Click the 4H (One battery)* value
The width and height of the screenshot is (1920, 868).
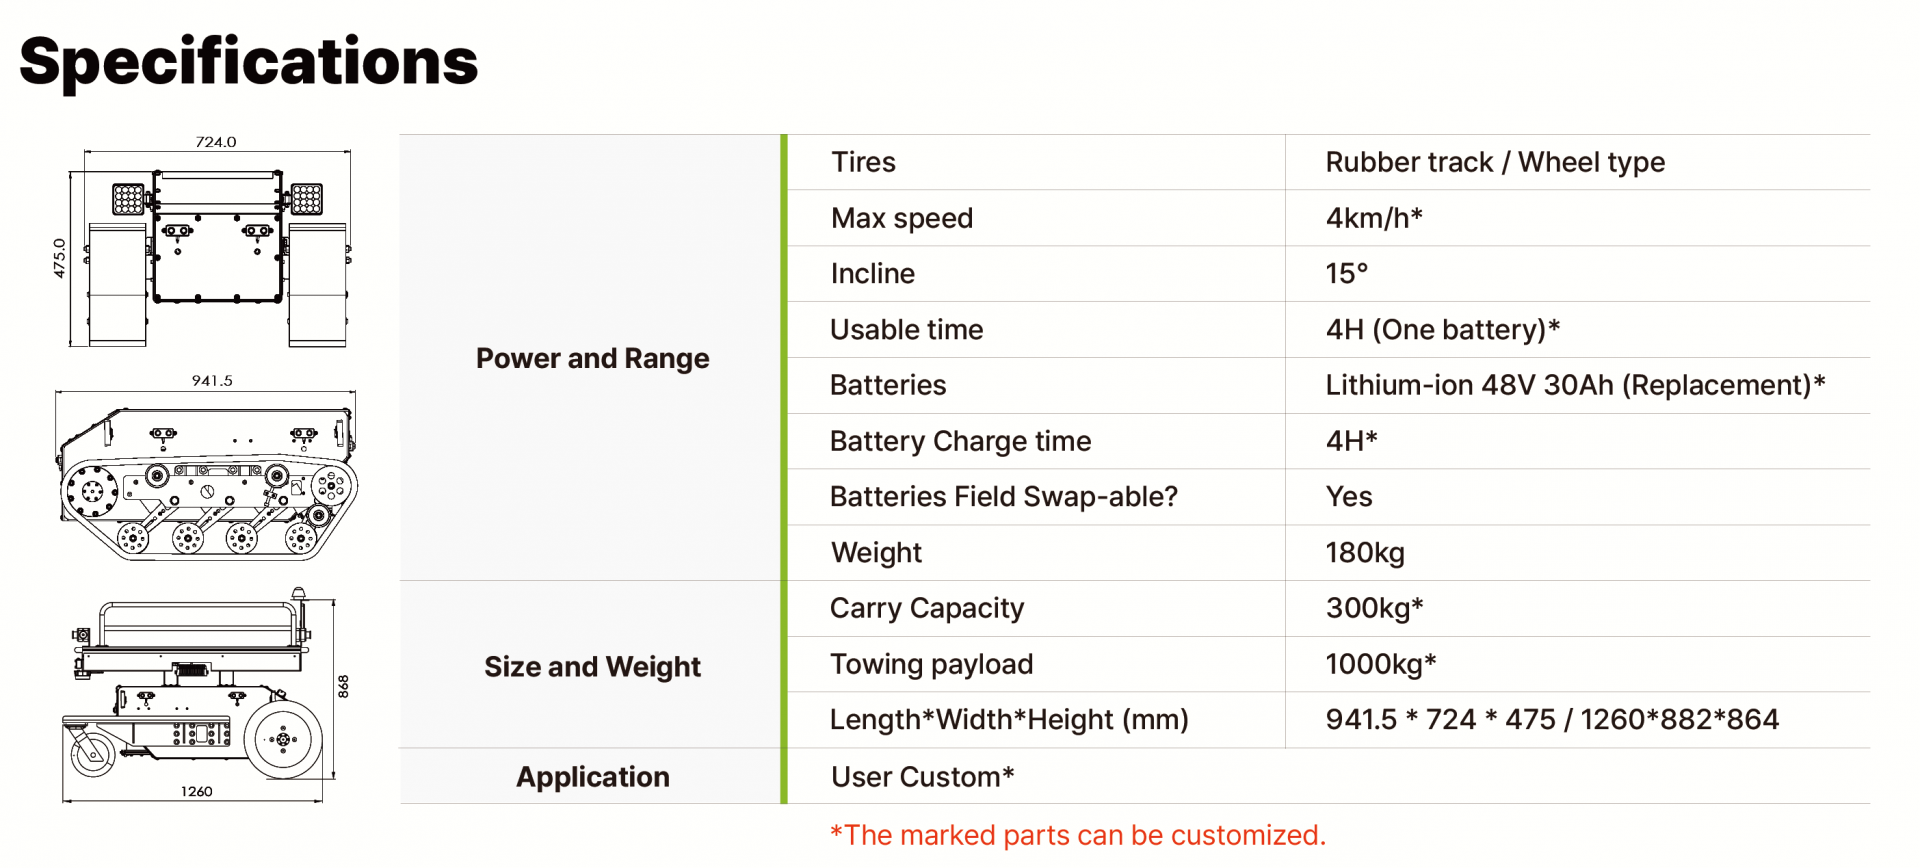tap(1442, 330)
